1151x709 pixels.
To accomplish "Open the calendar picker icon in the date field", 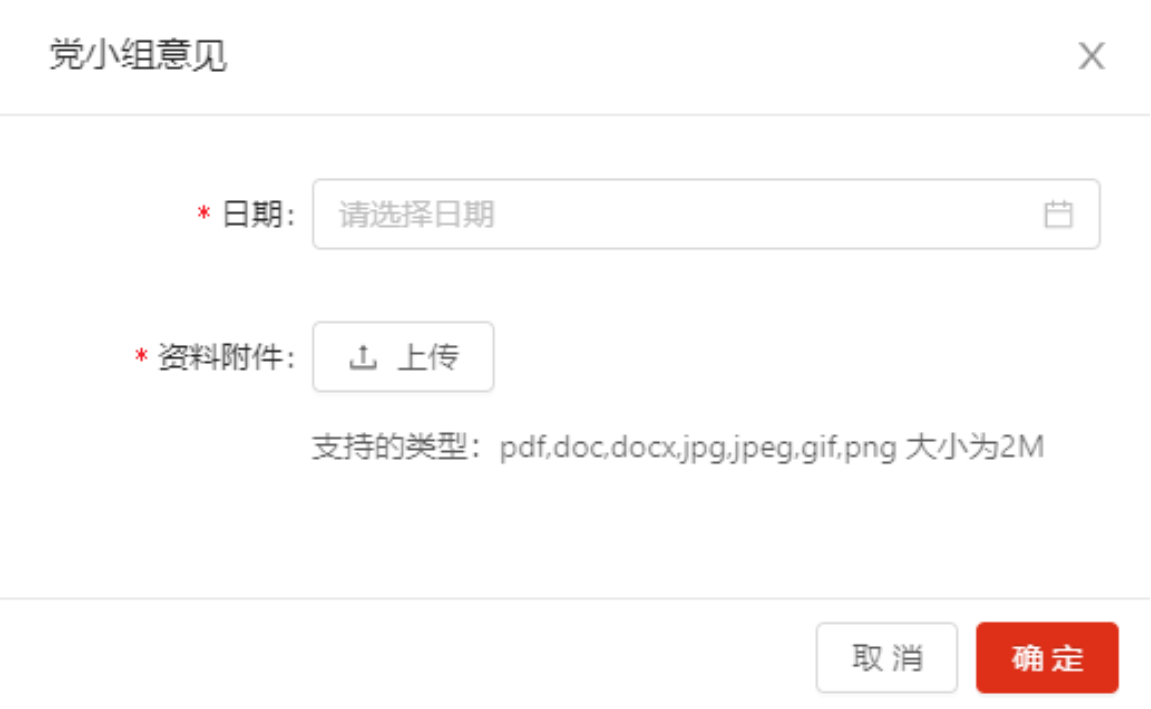I will (1058, 214).
